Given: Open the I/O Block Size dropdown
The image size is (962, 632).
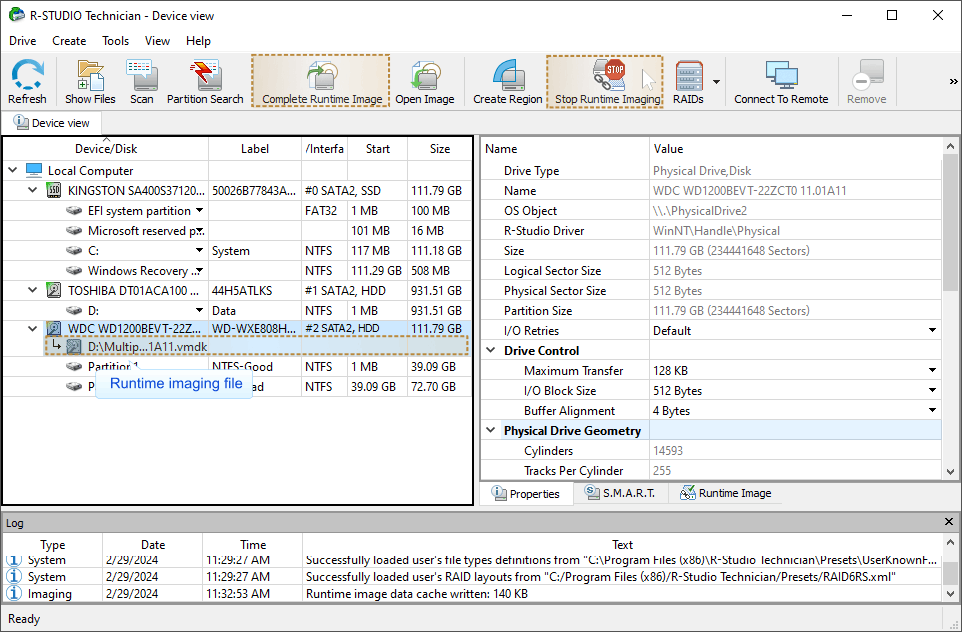Looking at the screenshot, I should [933, 390].
